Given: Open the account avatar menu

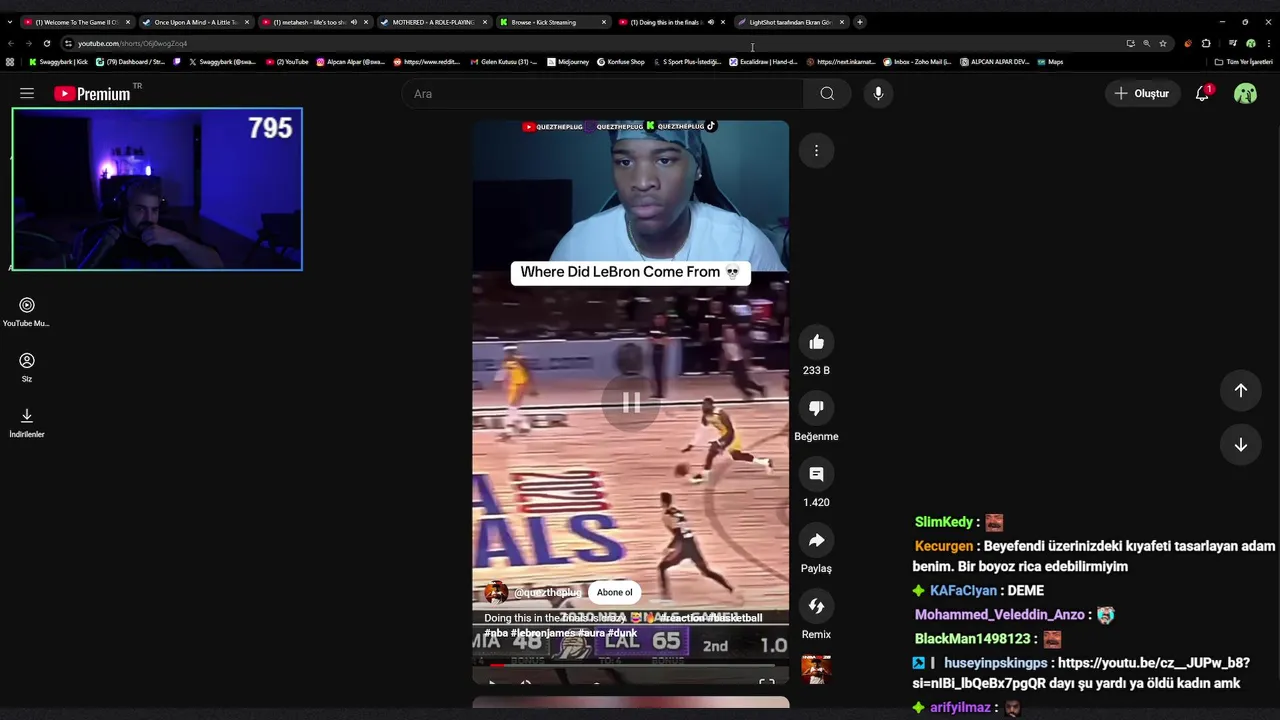Looking at the screenshot, I should (1245, 93).
